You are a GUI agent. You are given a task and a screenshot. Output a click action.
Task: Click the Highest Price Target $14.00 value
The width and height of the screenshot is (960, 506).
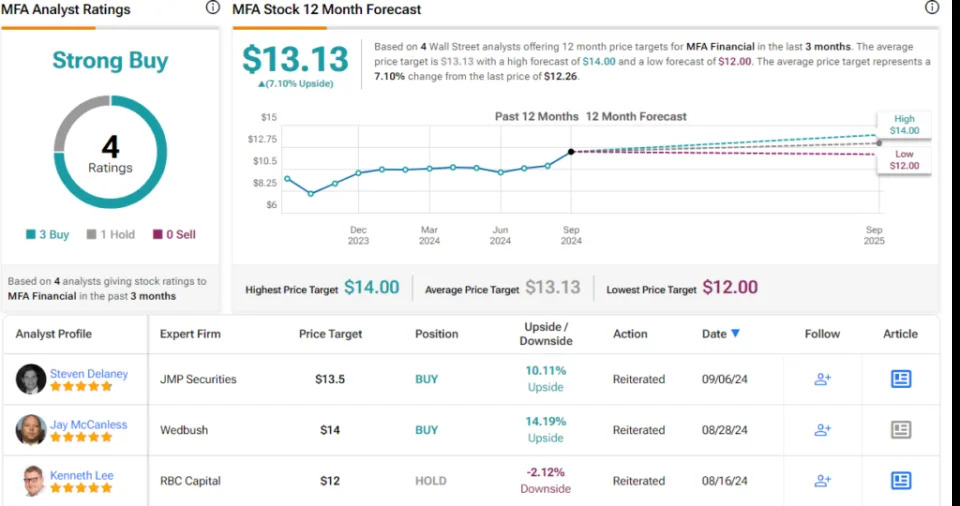click(x=372, y=287)
